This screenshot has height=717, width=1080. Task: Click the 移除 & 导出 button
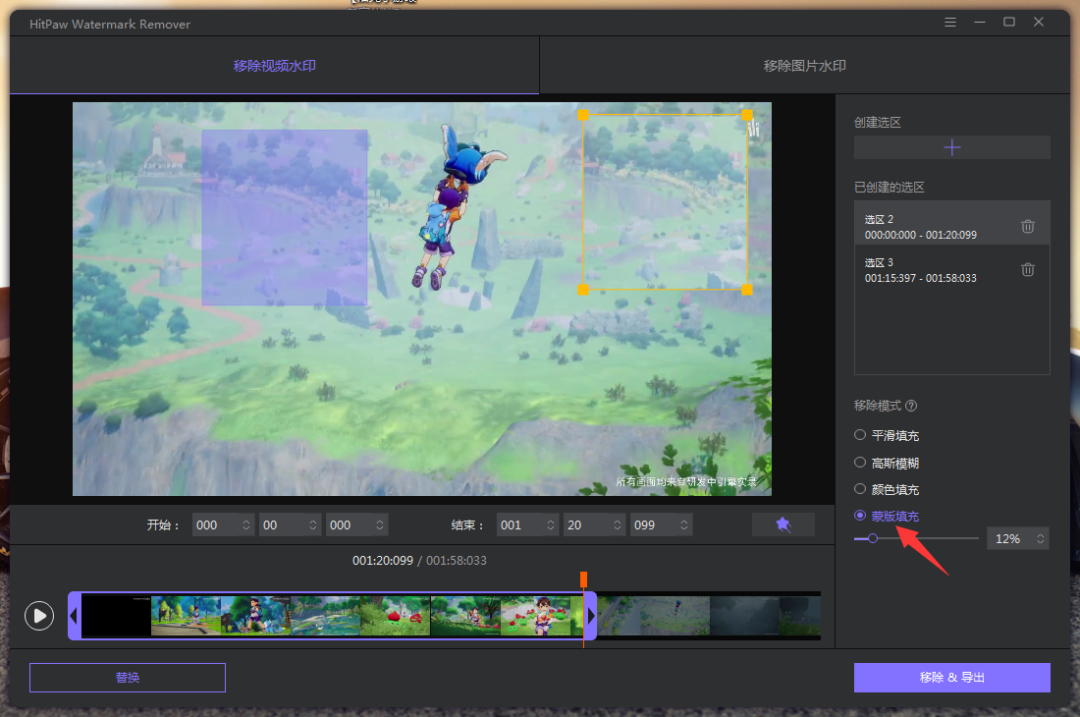tap(952, 678)
